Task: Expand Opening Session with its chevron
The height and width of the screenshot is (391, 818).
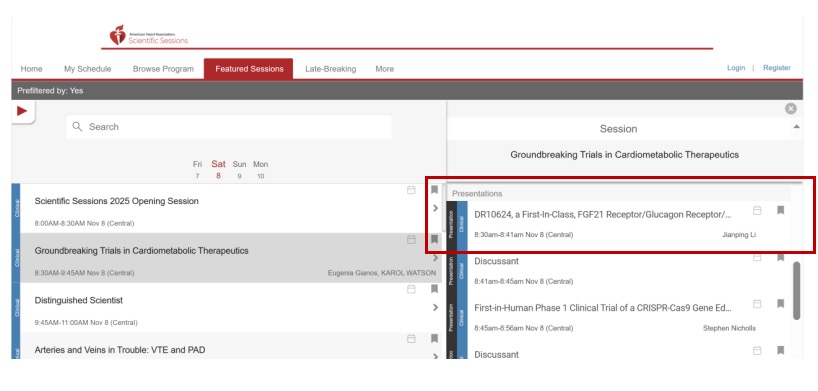Action: (436, 208)
